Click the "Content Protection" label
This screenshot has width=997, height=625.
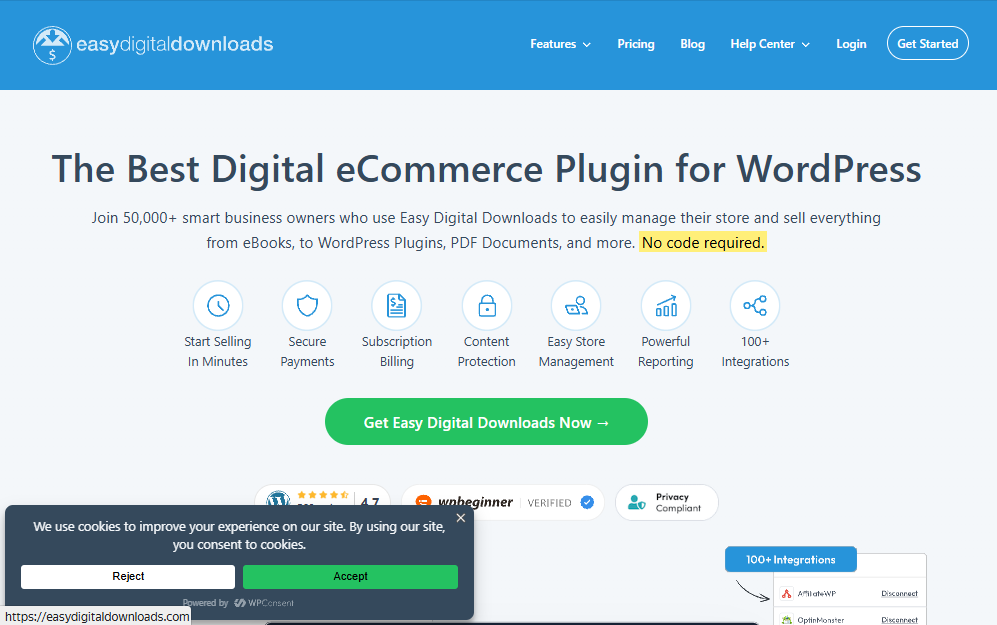pyautogui.click(x=486, y=352)
